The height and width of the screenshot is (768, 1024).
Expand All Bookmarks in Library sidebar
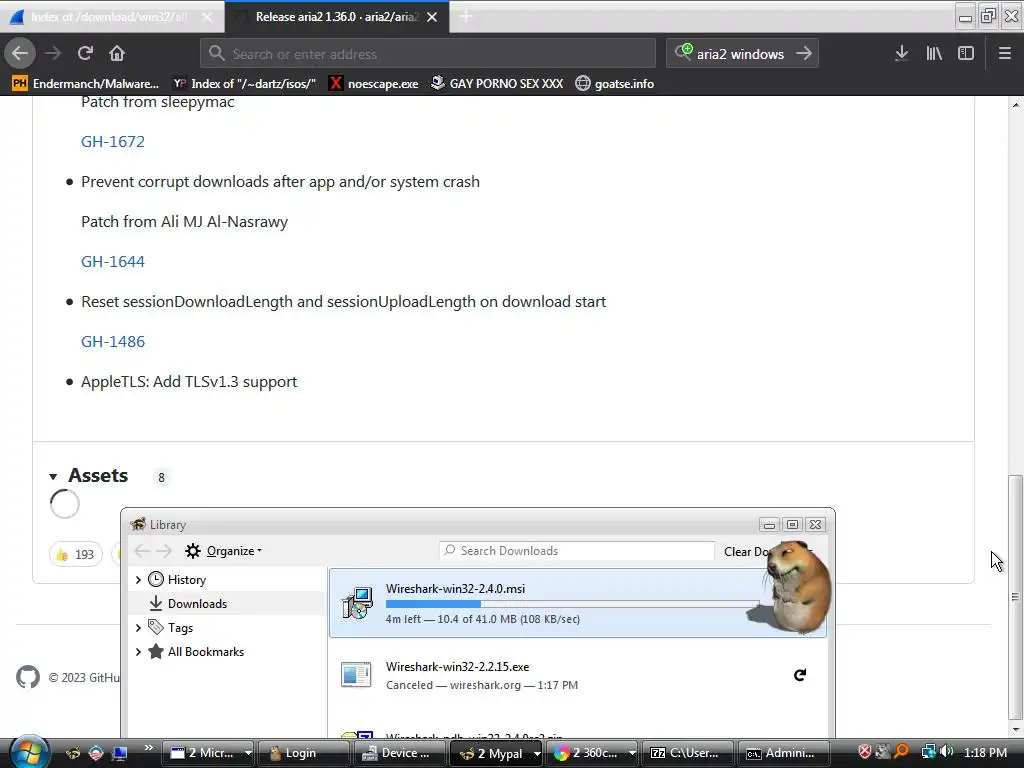(138, 652)
